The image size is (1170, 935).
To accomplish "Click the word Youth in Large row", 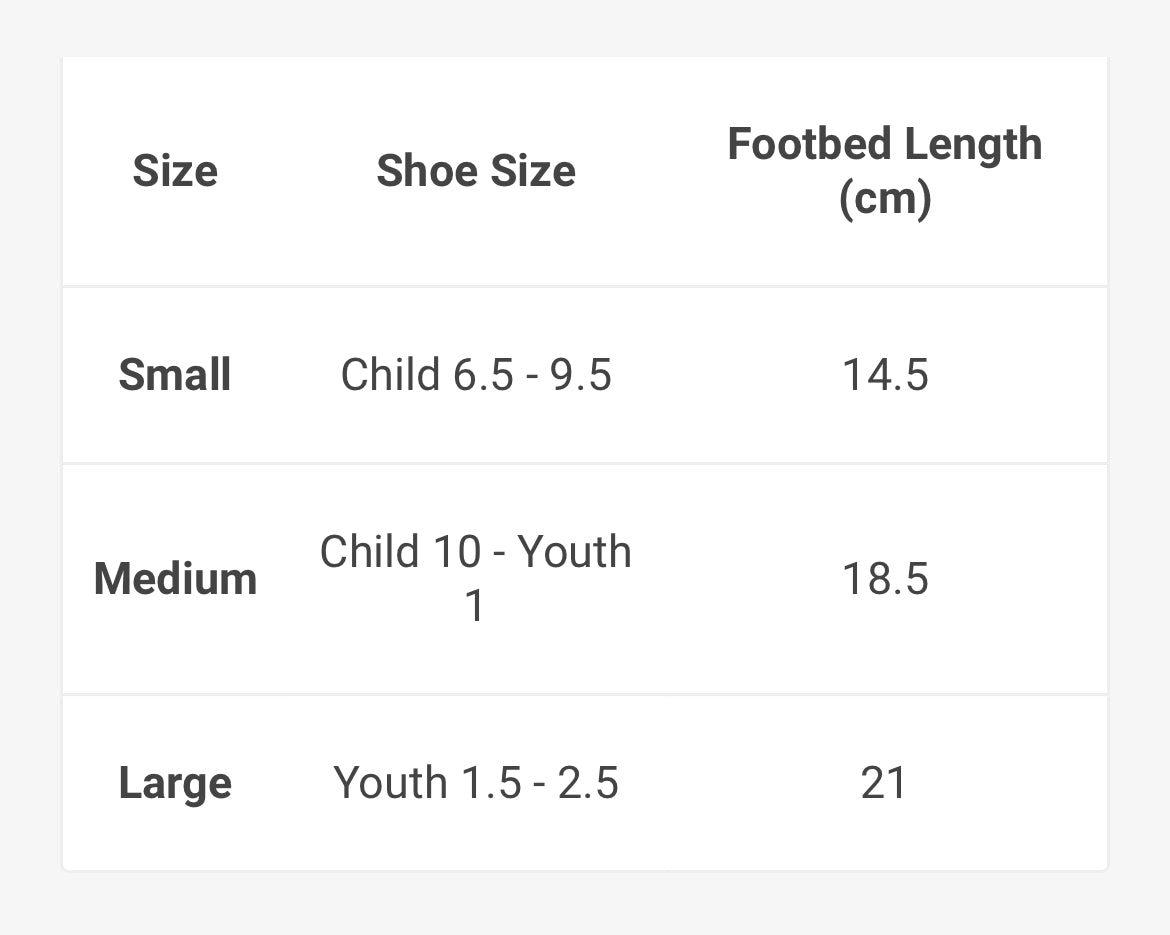I will 390,783.
